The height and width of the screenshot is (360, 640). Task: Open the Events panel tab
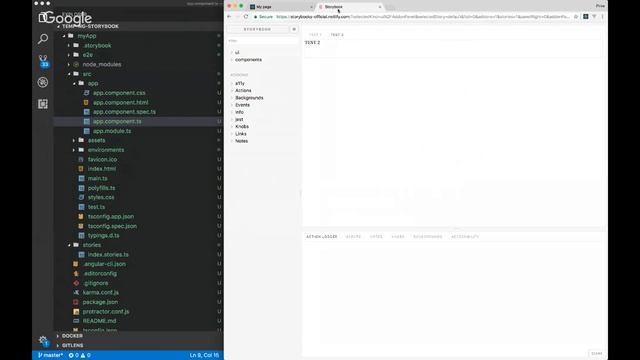pyautogui.click(x=353, y=237)
